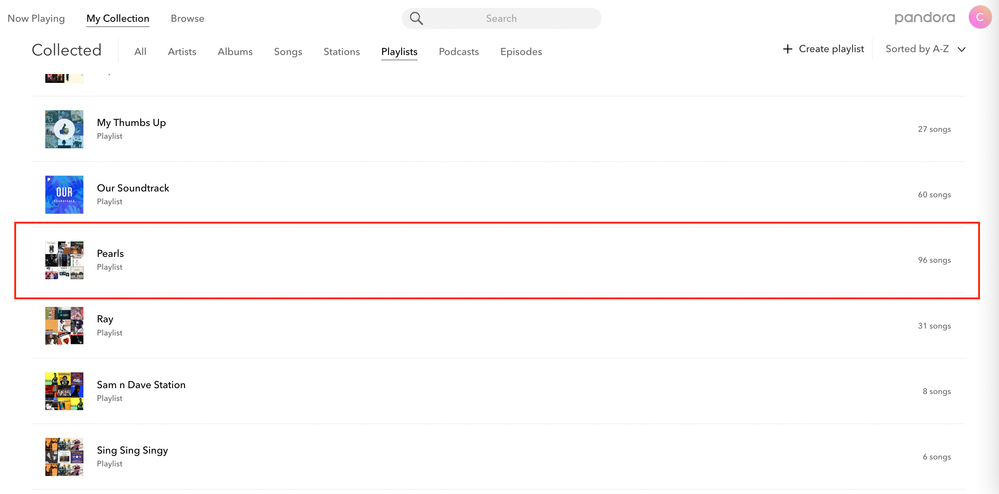View the Podcasts collection tab
This screenshot has width=999, height=494.
click(x=459, y=51)
